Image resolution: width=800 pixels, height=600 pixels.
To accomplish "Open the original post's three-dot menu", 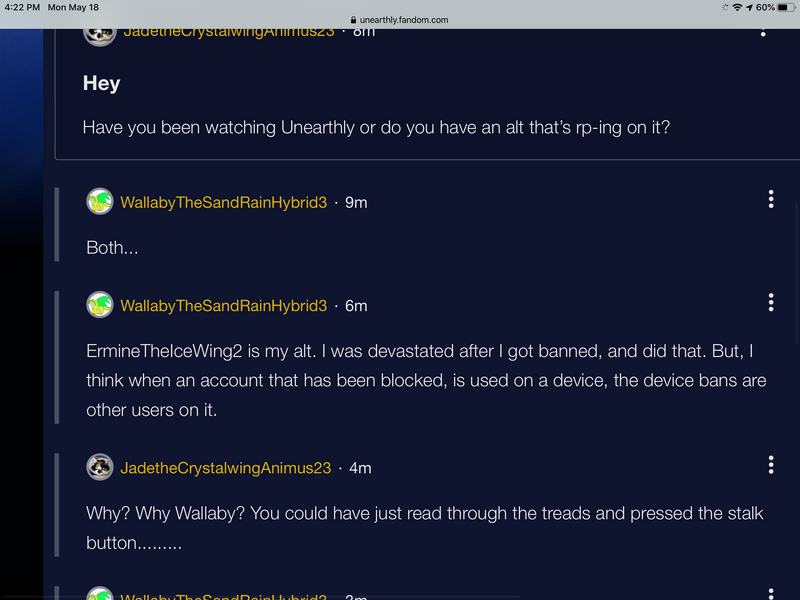I will click(x=763, y=32).
